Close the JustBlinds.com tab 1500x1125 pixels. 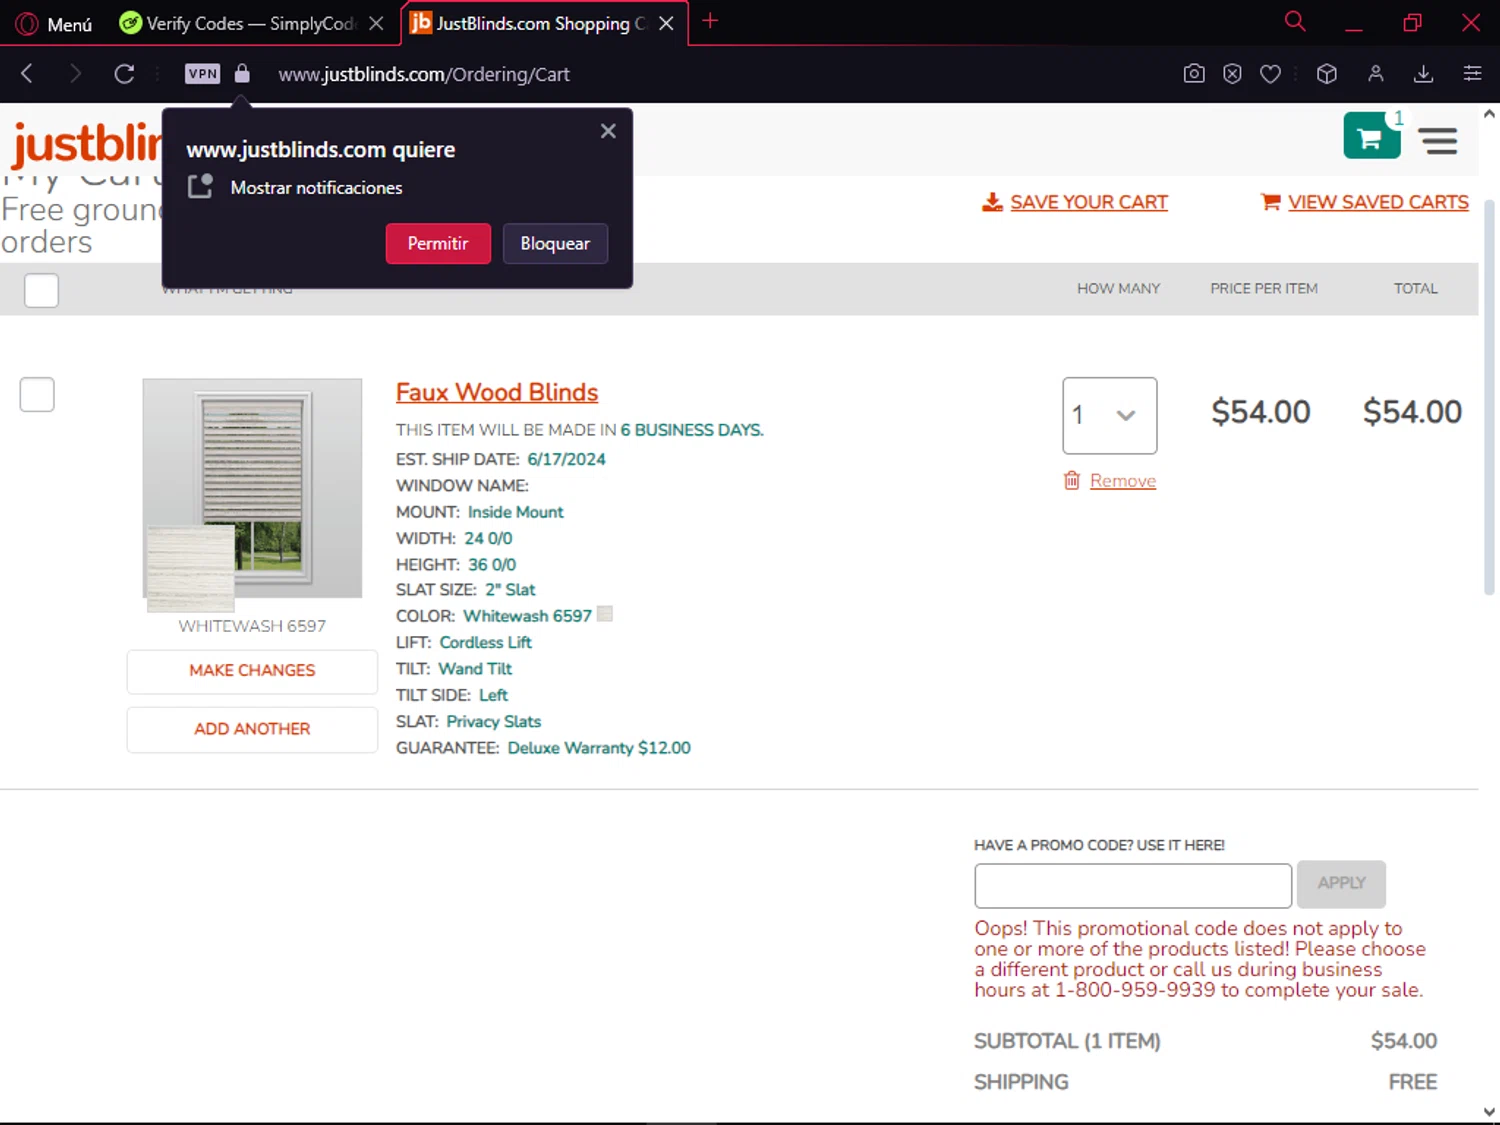pyautogui.click(x=666, y=23)
